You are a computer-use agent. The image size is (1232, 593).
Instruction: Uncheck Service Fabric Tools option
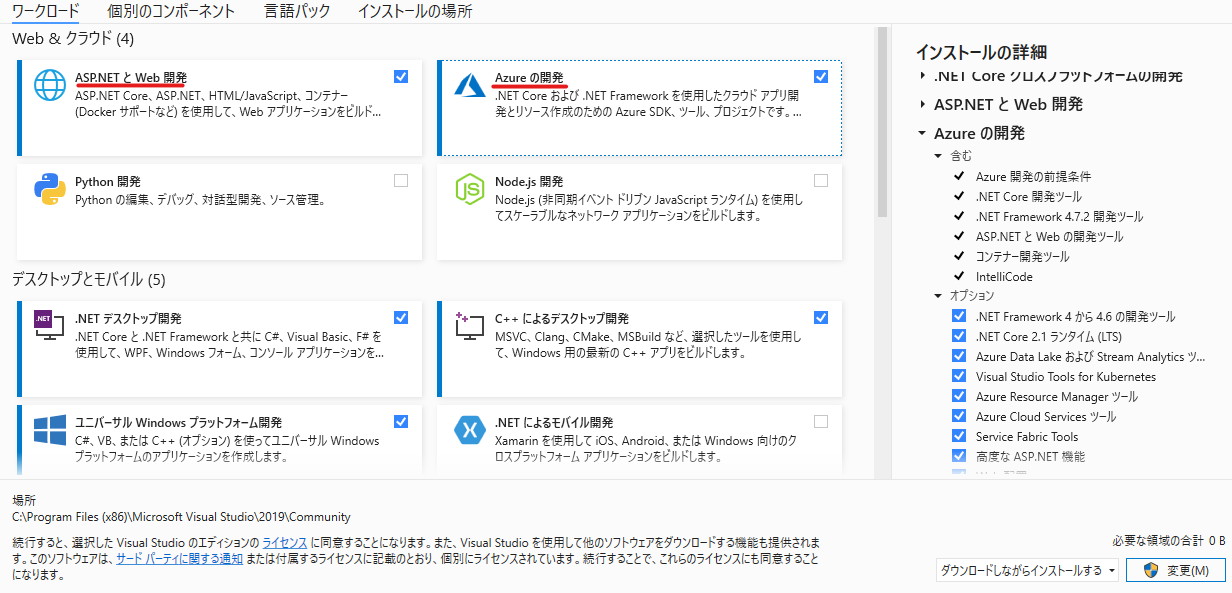960,436
